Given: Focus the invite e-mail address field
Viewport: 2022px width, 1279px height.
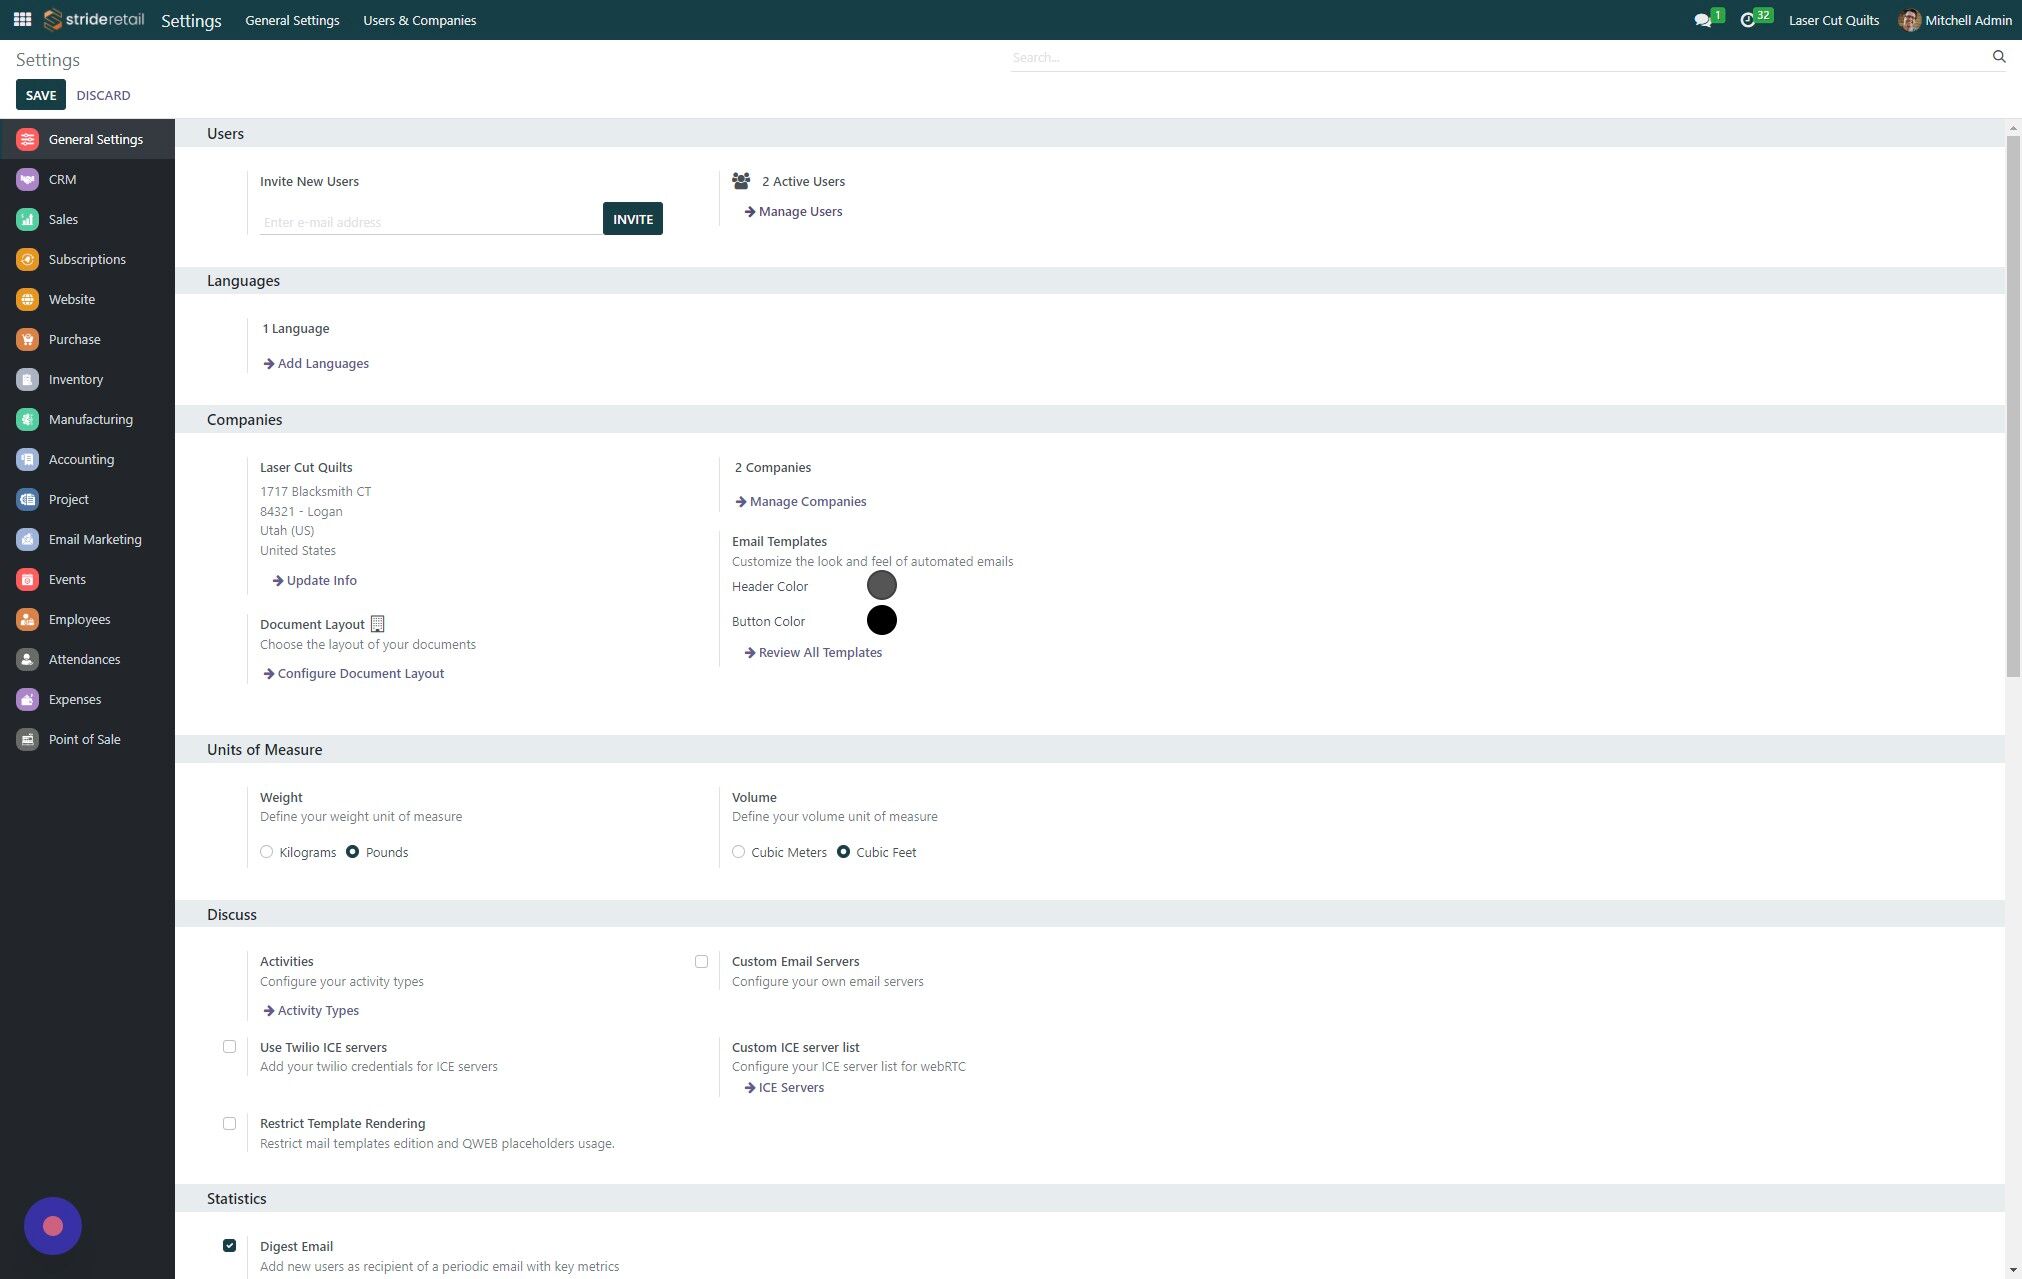Looking at the screenshot, I should [x=431, y=222].
